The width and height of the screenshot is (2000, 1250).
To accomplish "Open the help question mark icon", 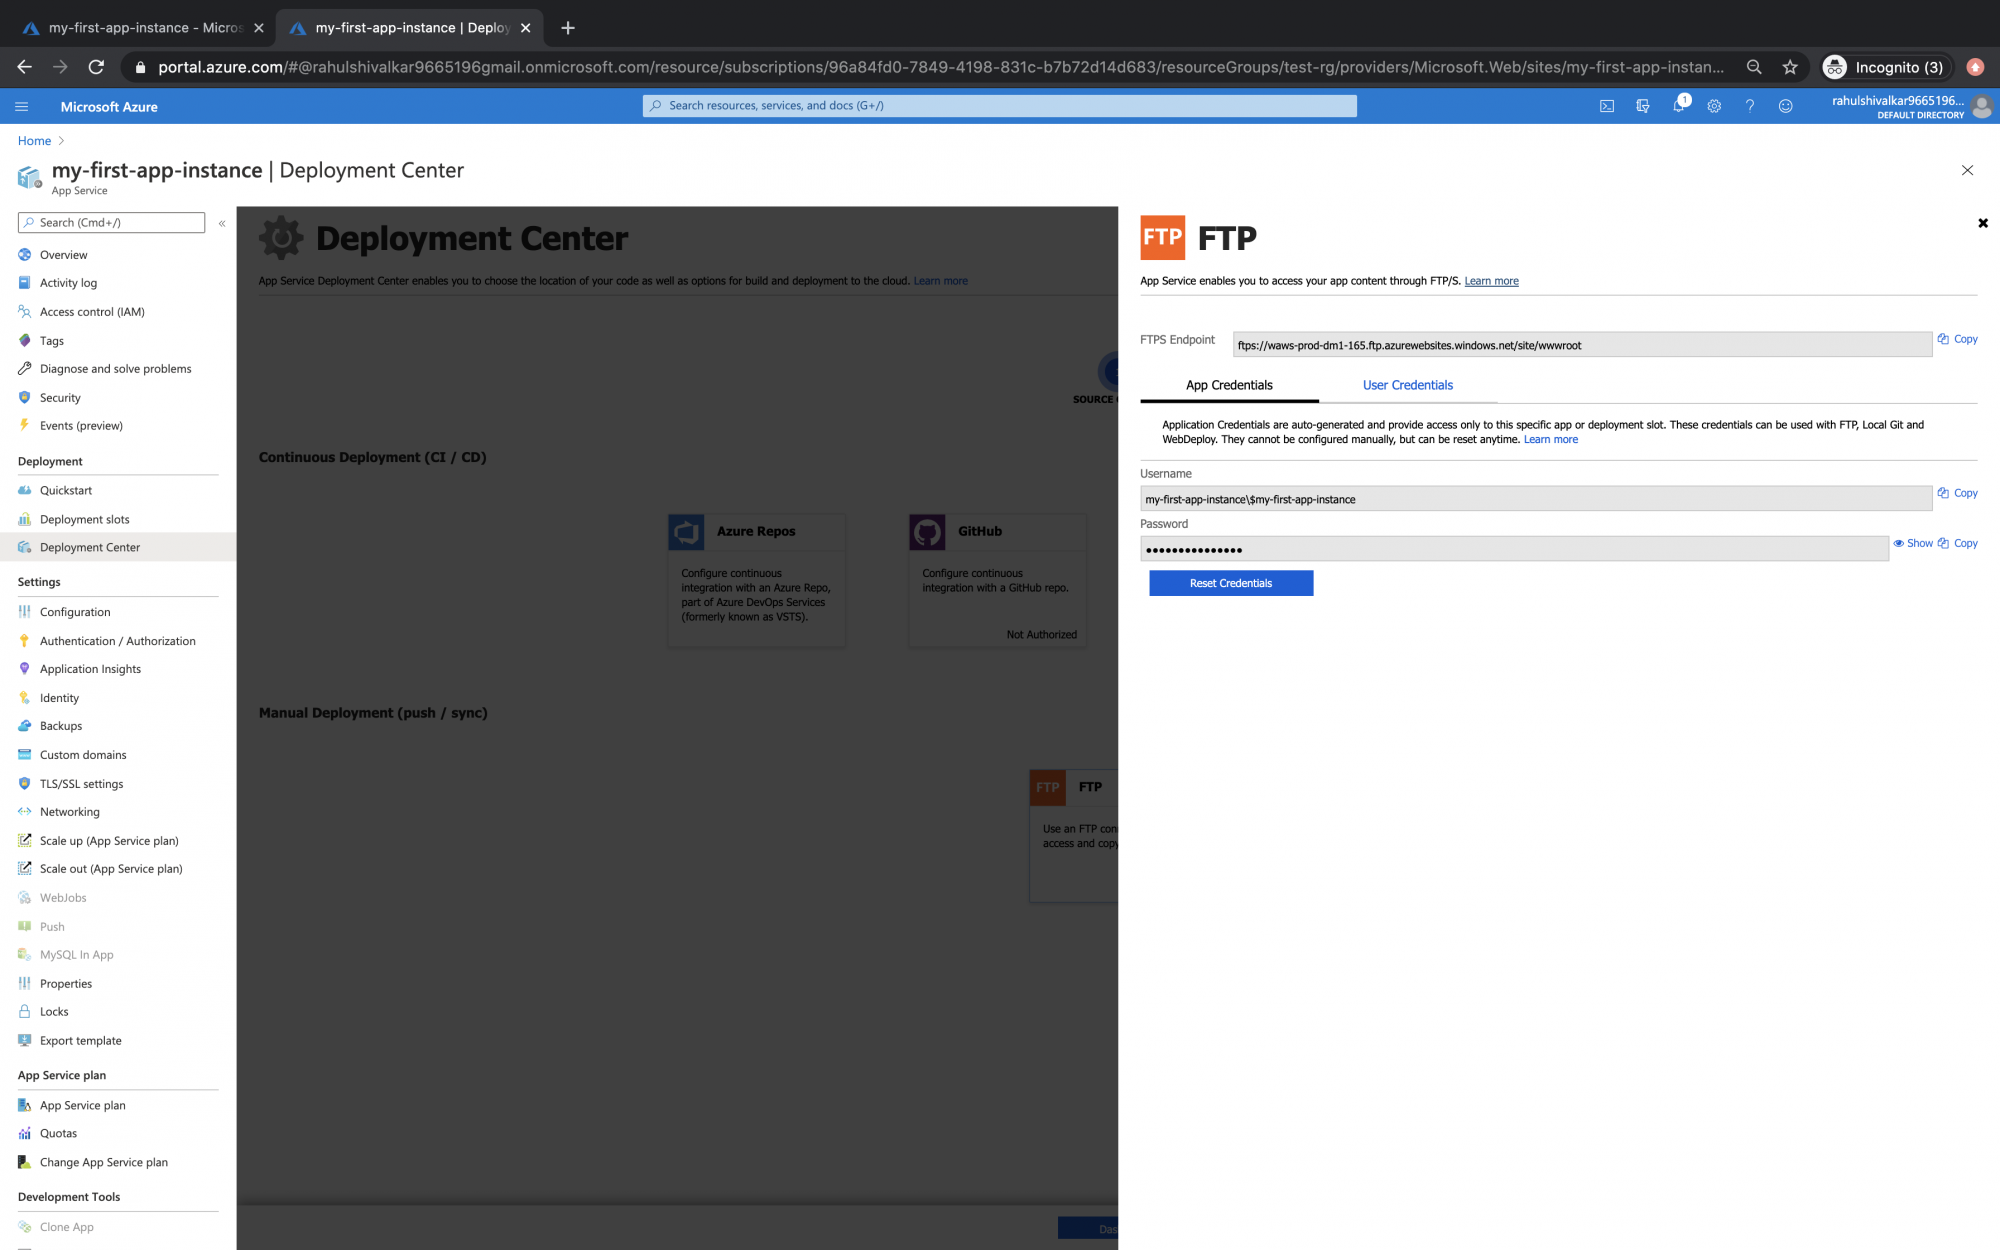I will (1749, 105).
